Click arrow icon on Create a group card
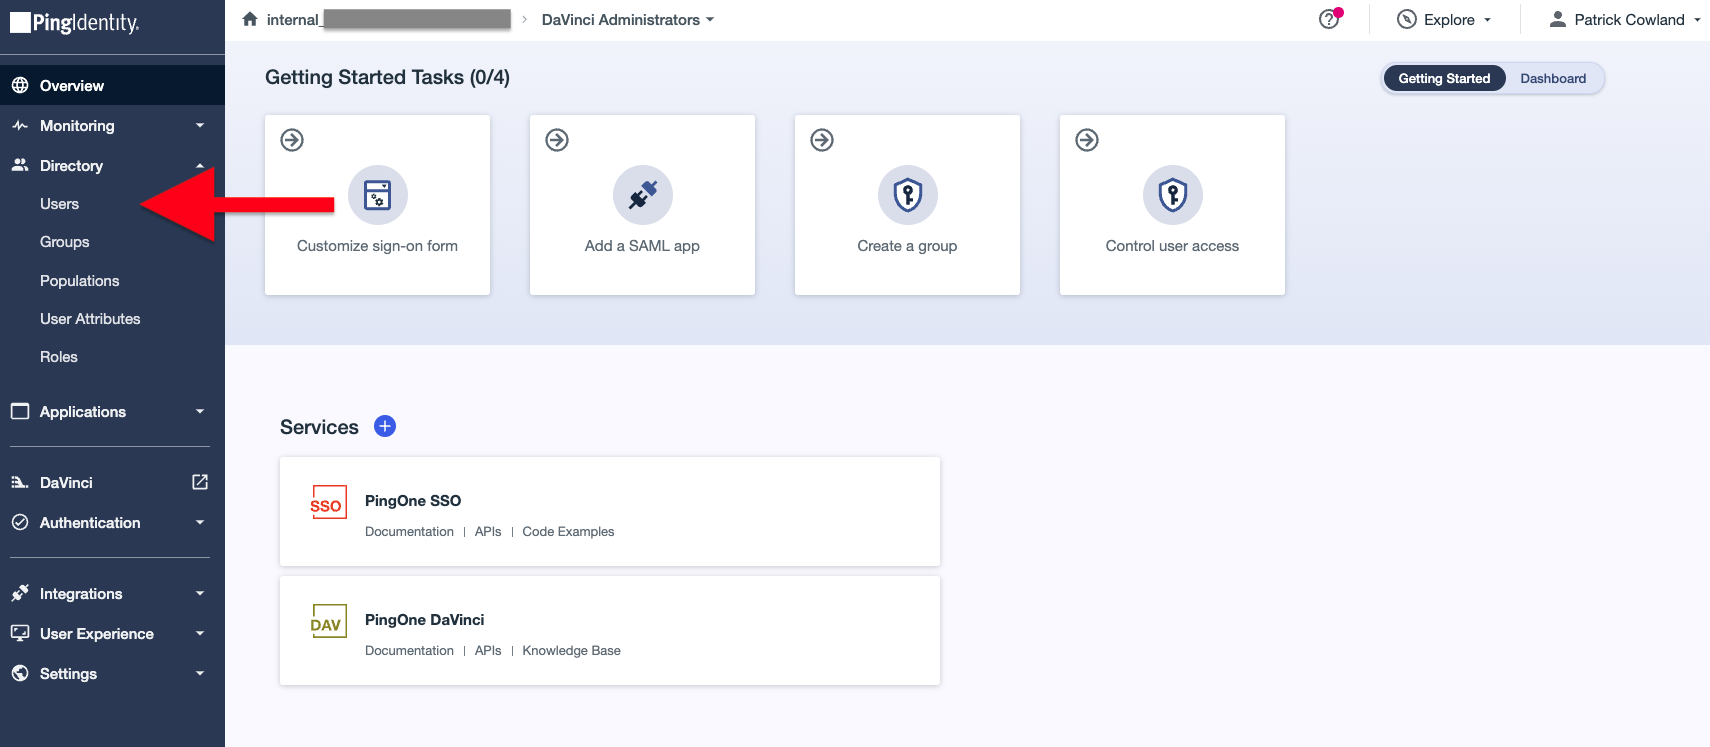 [x=822, y=140]
